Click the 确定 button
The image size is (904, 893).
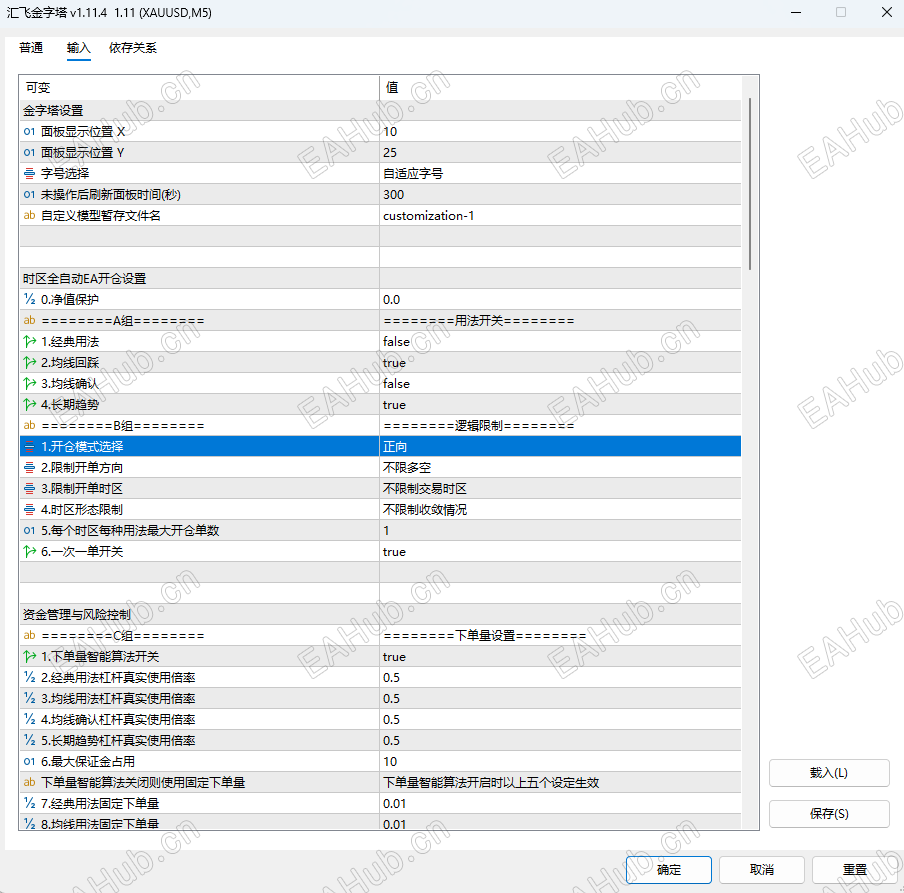point(669,869)
